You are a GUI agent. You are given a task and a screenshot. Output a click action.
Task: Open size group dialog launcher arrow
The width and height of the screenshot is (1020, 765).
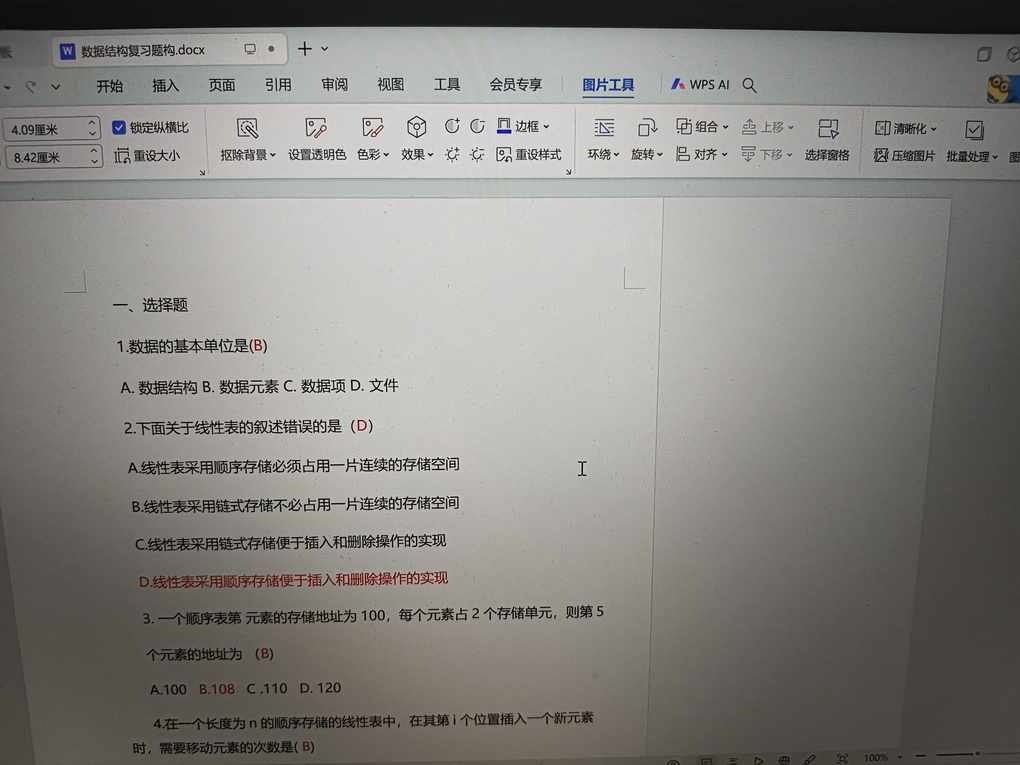point(202,173)
